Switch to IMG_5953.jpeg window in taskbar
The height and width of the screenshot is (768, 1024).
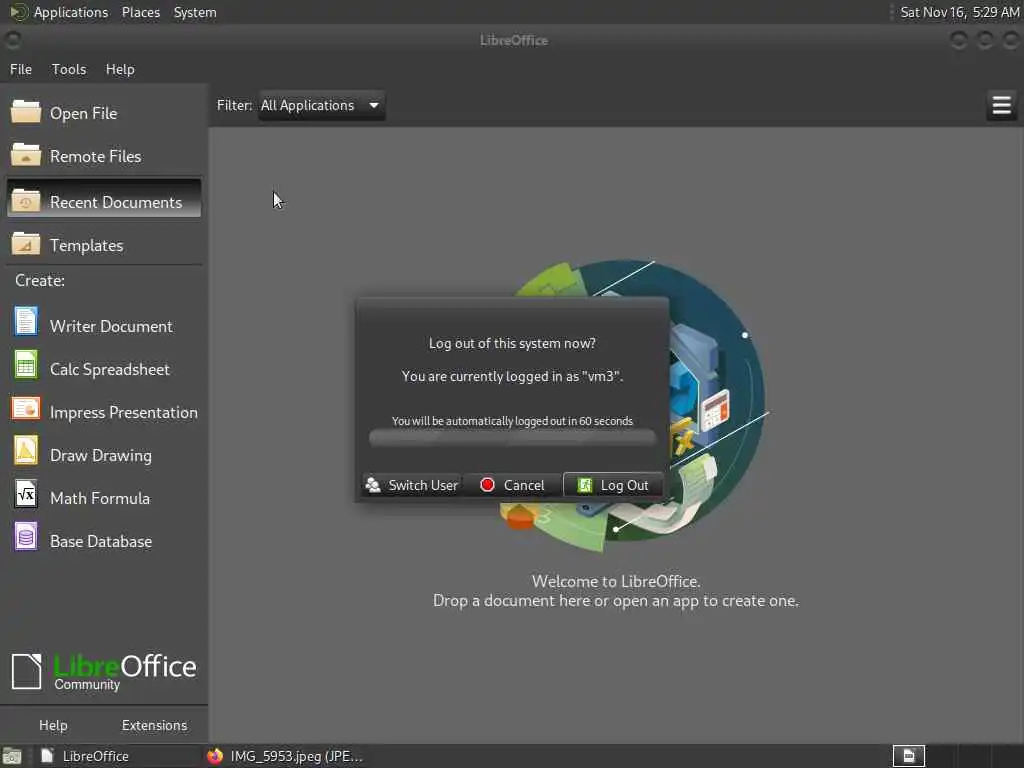click(285, 756)
